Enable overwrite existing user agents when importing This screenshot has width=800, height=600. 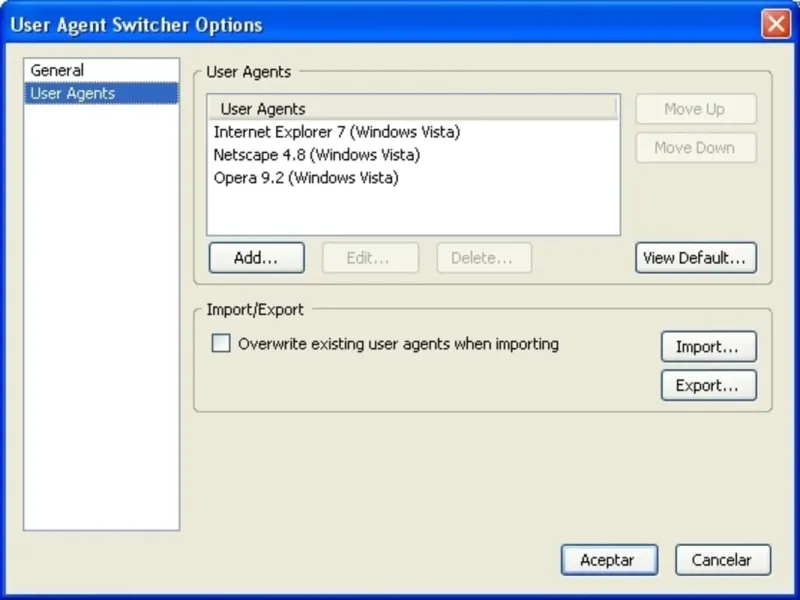[221, 343]
